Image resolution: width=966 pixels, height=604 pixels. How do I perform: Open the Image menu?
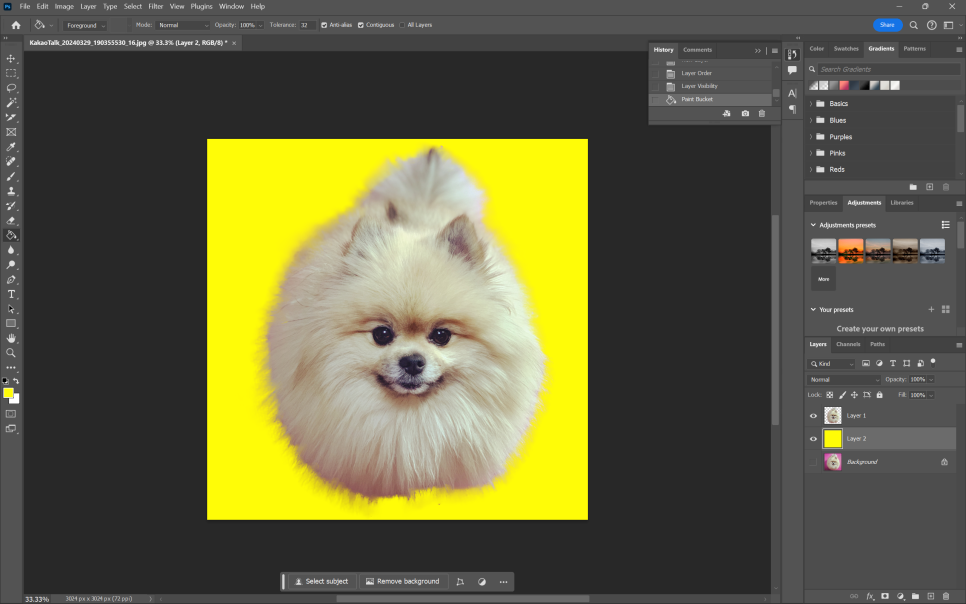coord(64,7)
